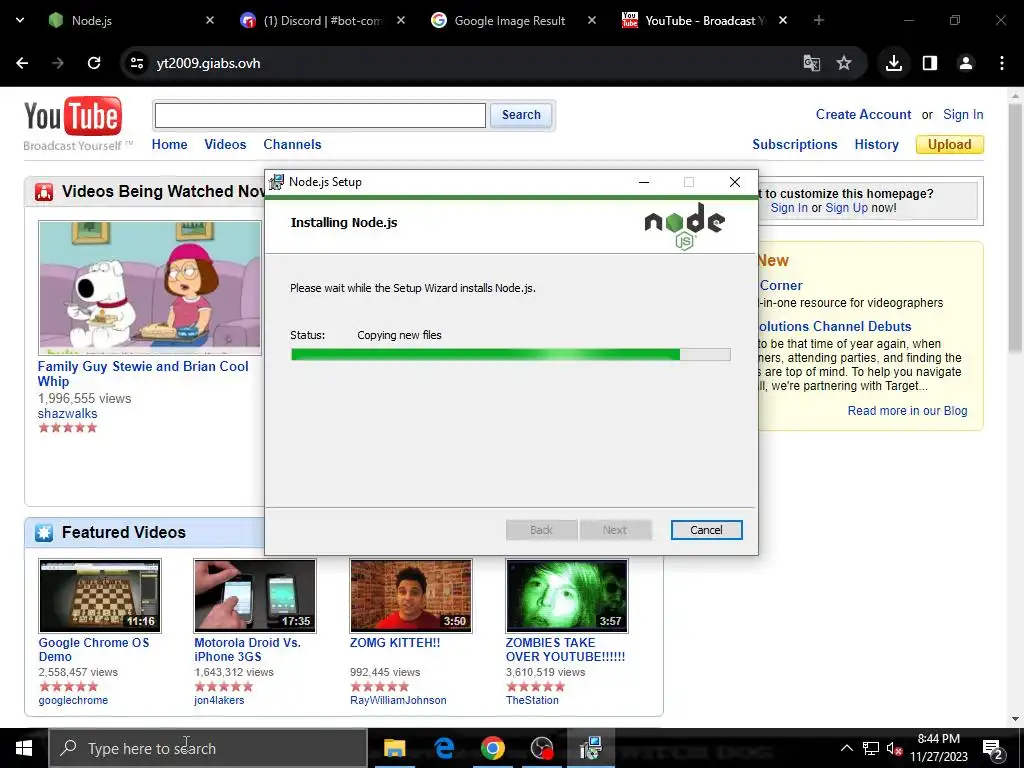Open the History link
This screenshot has height=768, width=1024.
[x=876, y=144]
